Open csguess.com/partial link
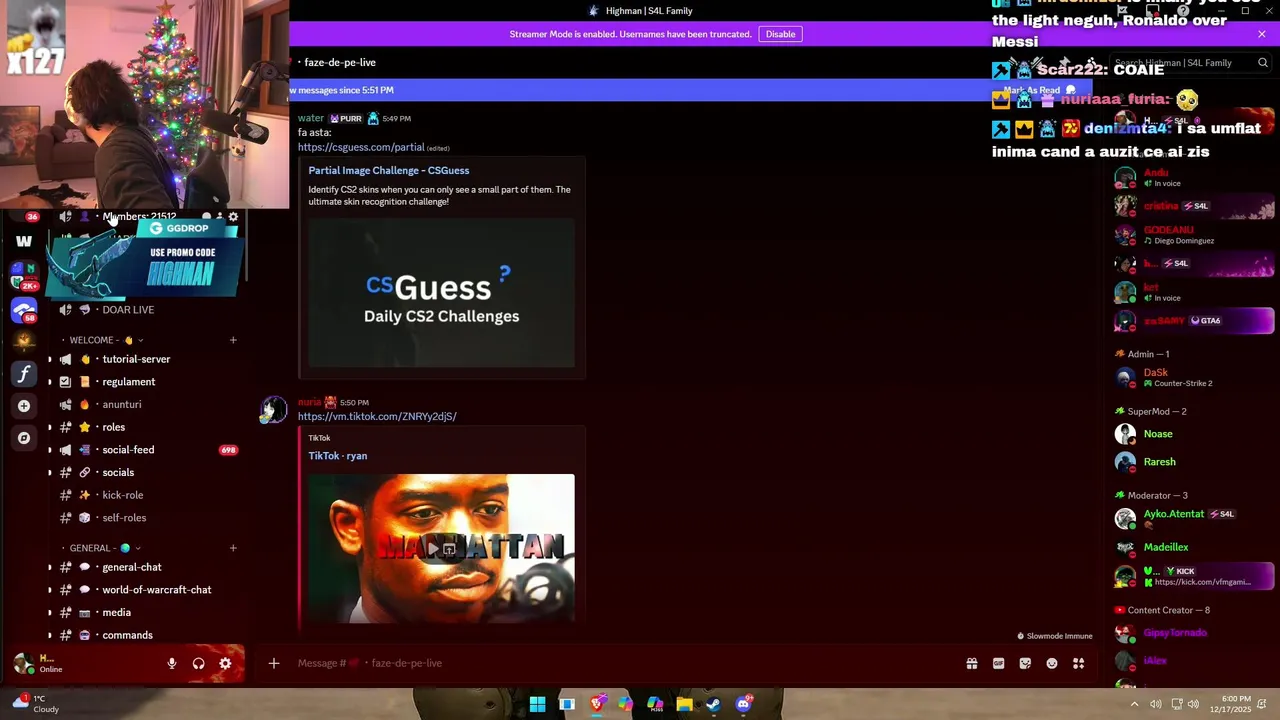 [361, 147]
